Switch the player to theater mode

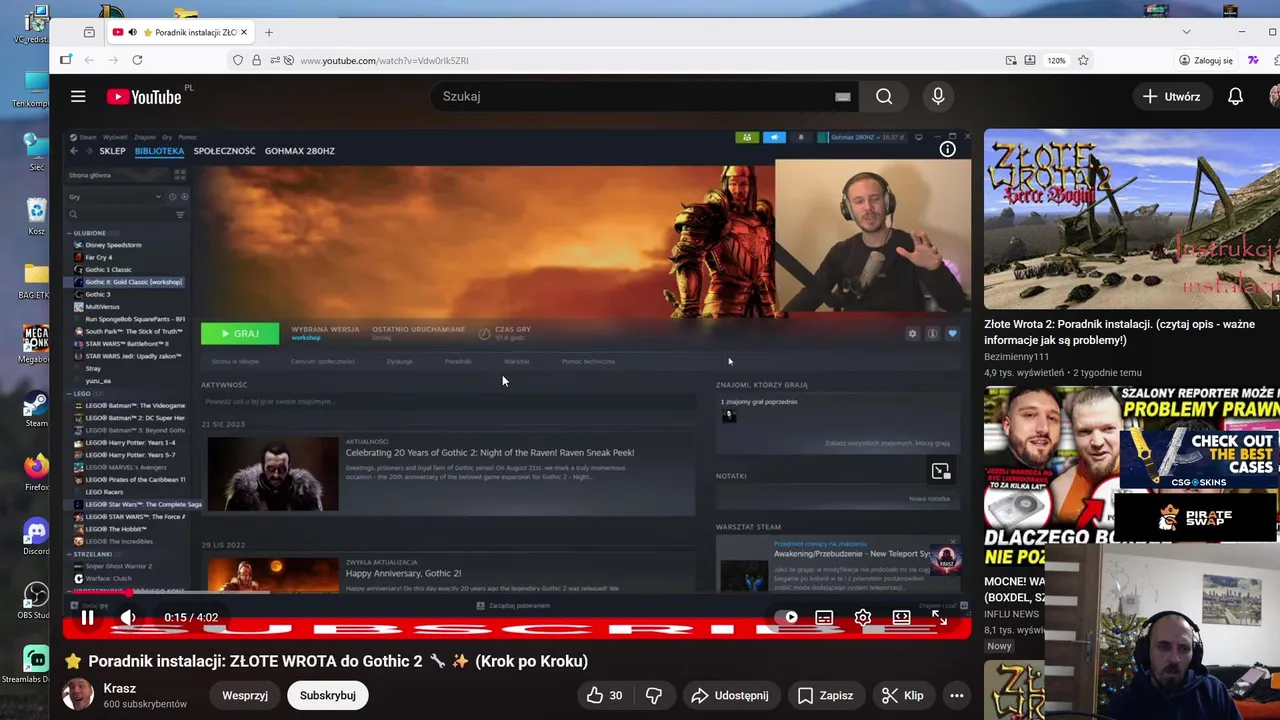(901, 617)
